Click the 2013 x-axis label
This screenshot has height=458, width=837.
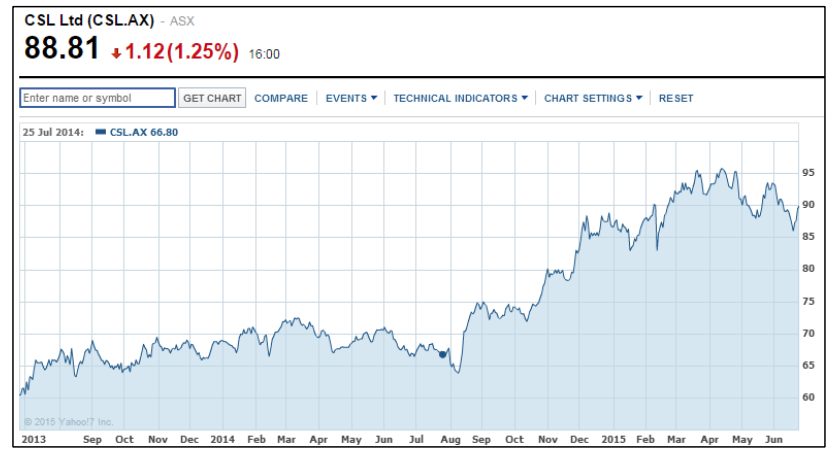pyautogui.click(x=34, y=439)
